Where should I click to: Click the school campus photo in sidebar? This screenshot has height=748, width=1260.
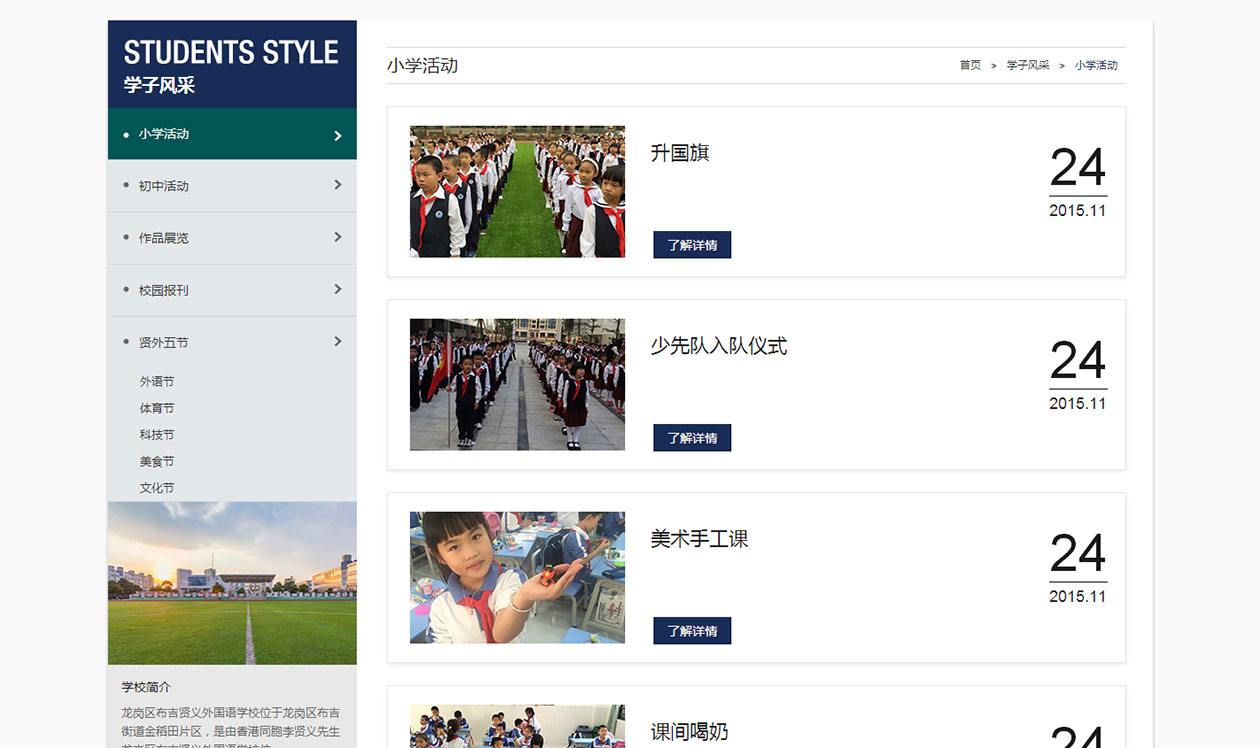click(x=232, y=583)
